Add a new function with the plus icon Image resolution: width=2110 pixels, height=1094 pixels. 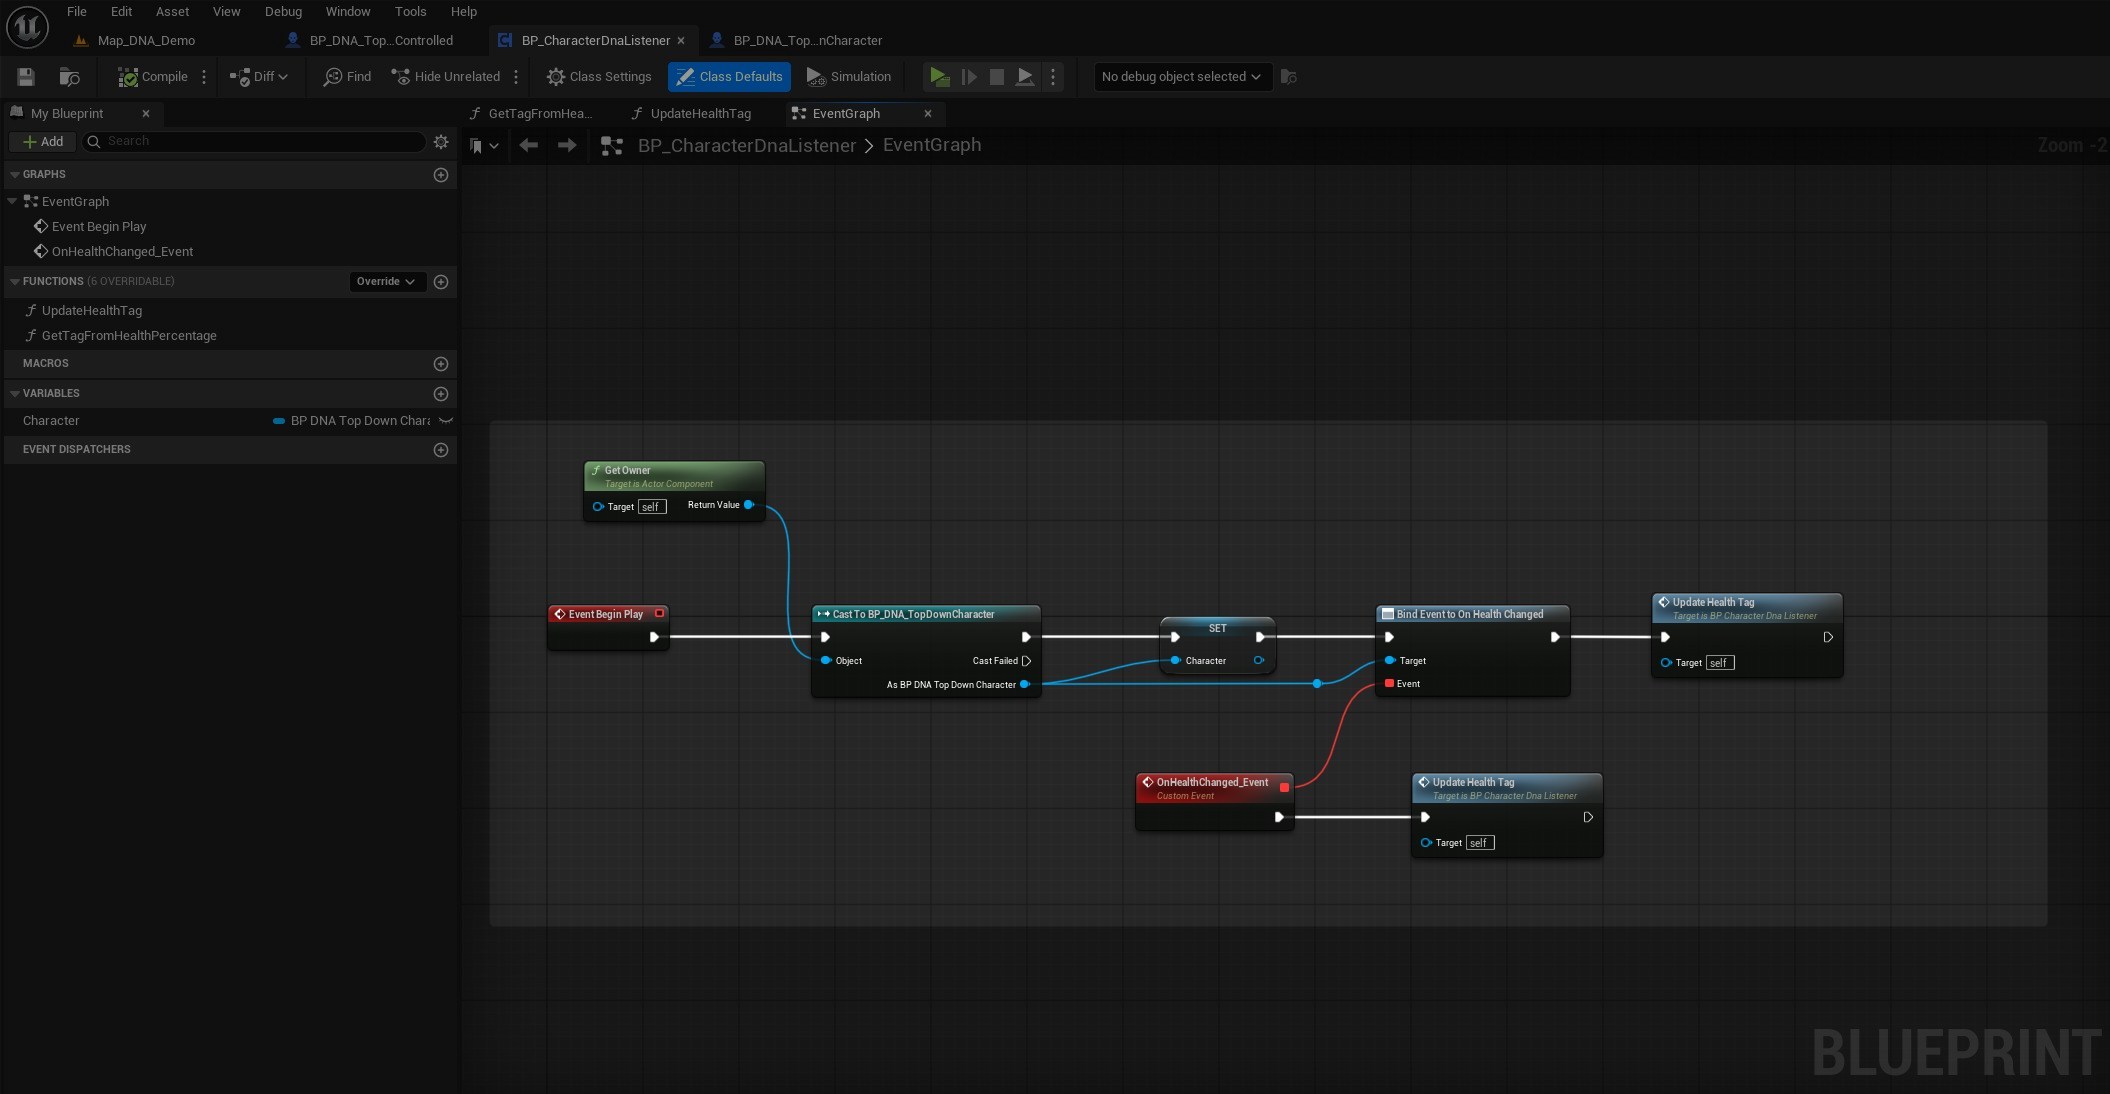tap(441, 282)
